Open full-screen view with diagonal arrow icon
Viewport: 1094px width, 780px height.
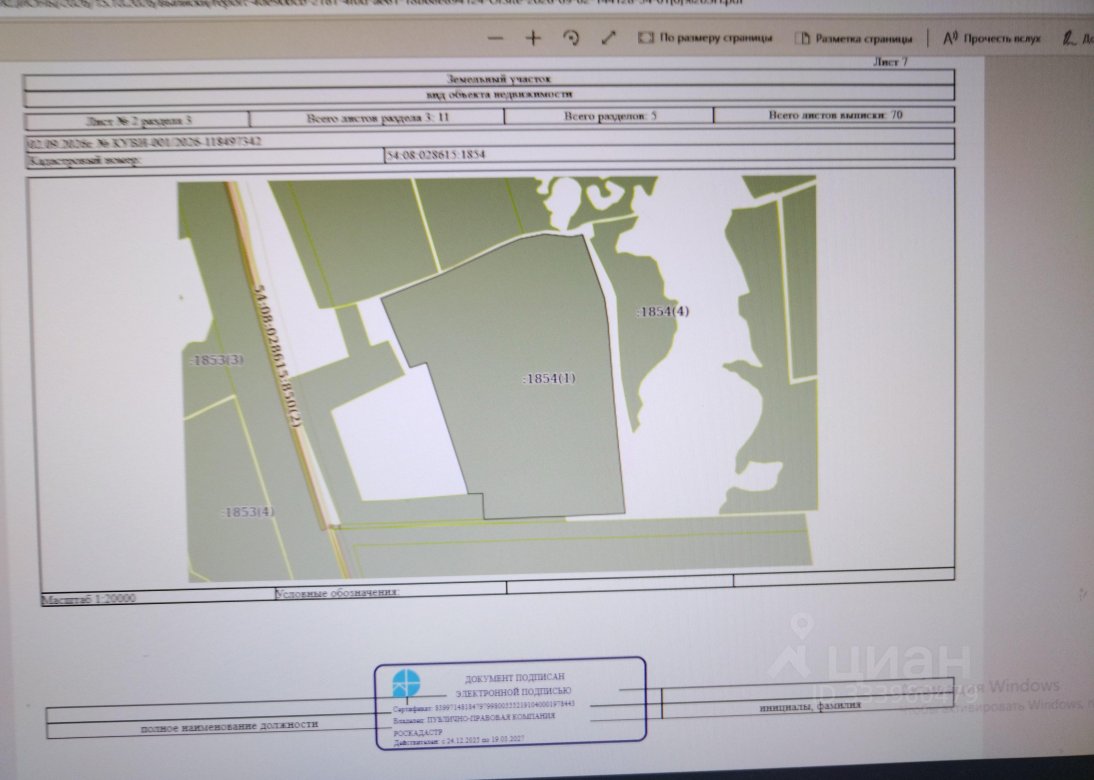608,38
